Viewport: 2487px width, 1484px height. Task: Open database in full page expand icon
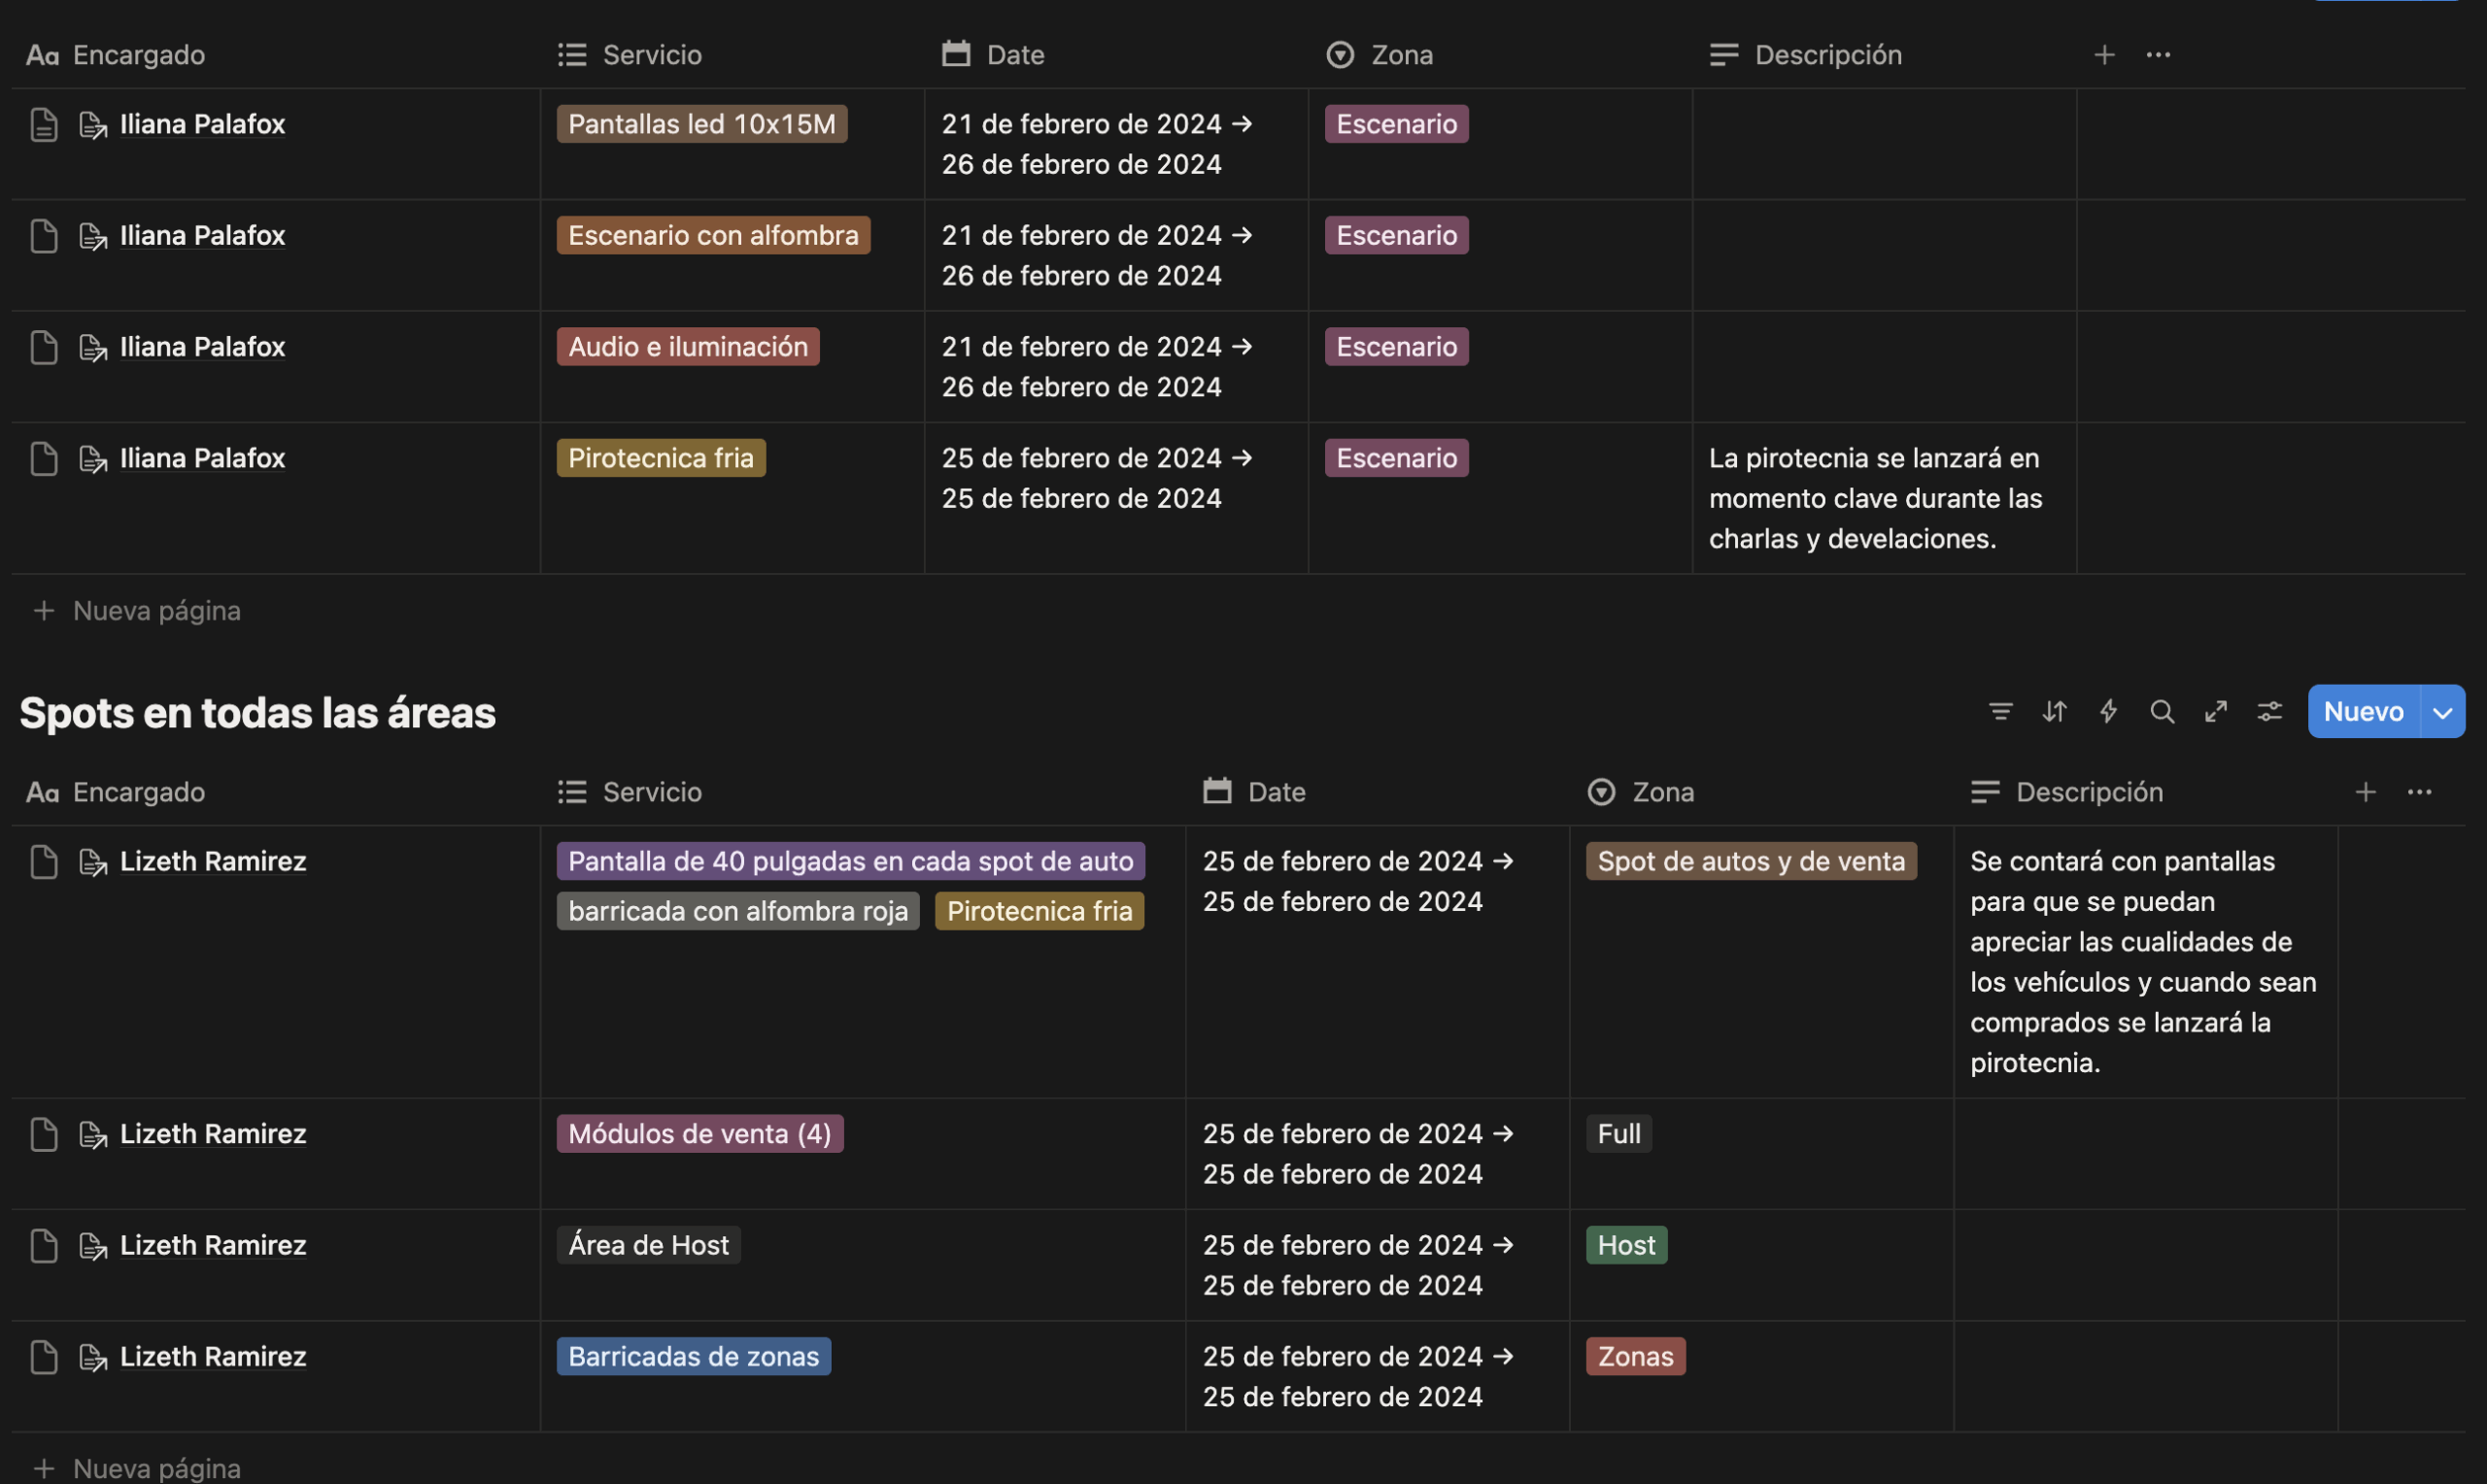click(2216, 711)
